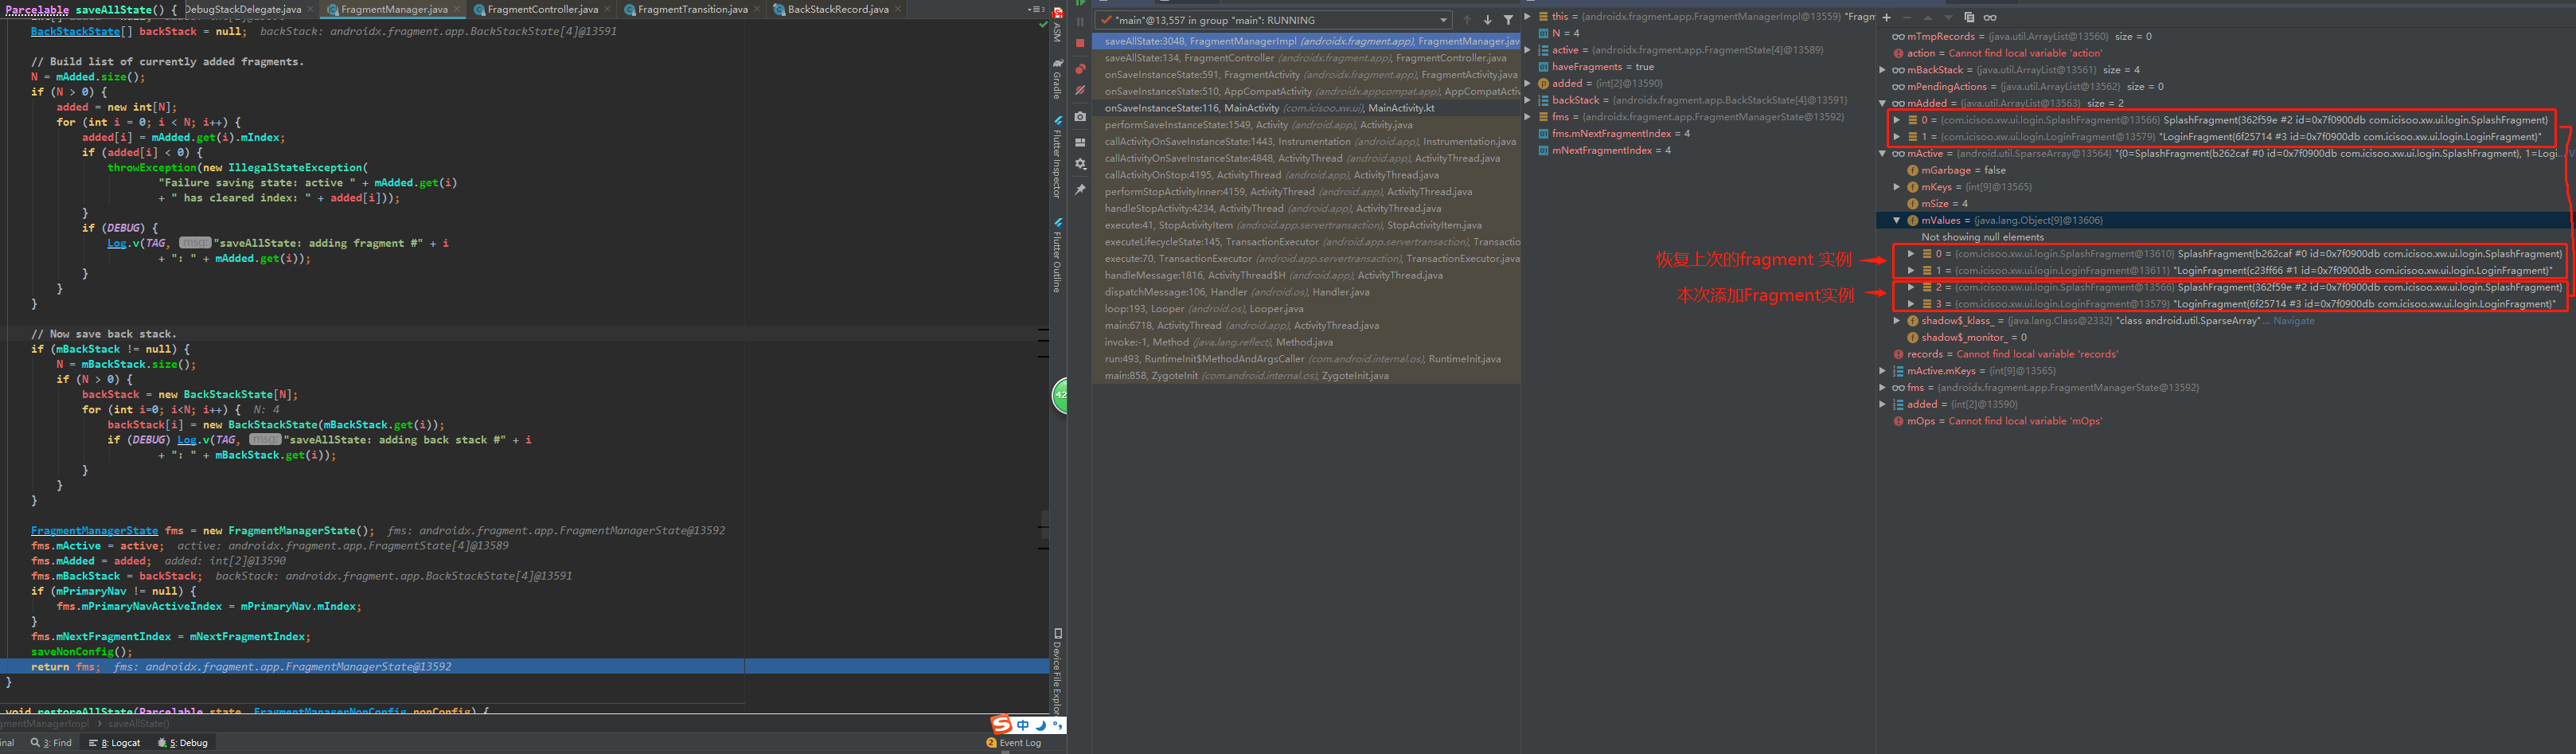This screenshot has height=754, width=2576.
Task: Toggle Mute Breakpoints icon in debug sidebar
Action: click(x=1080, y=90)
